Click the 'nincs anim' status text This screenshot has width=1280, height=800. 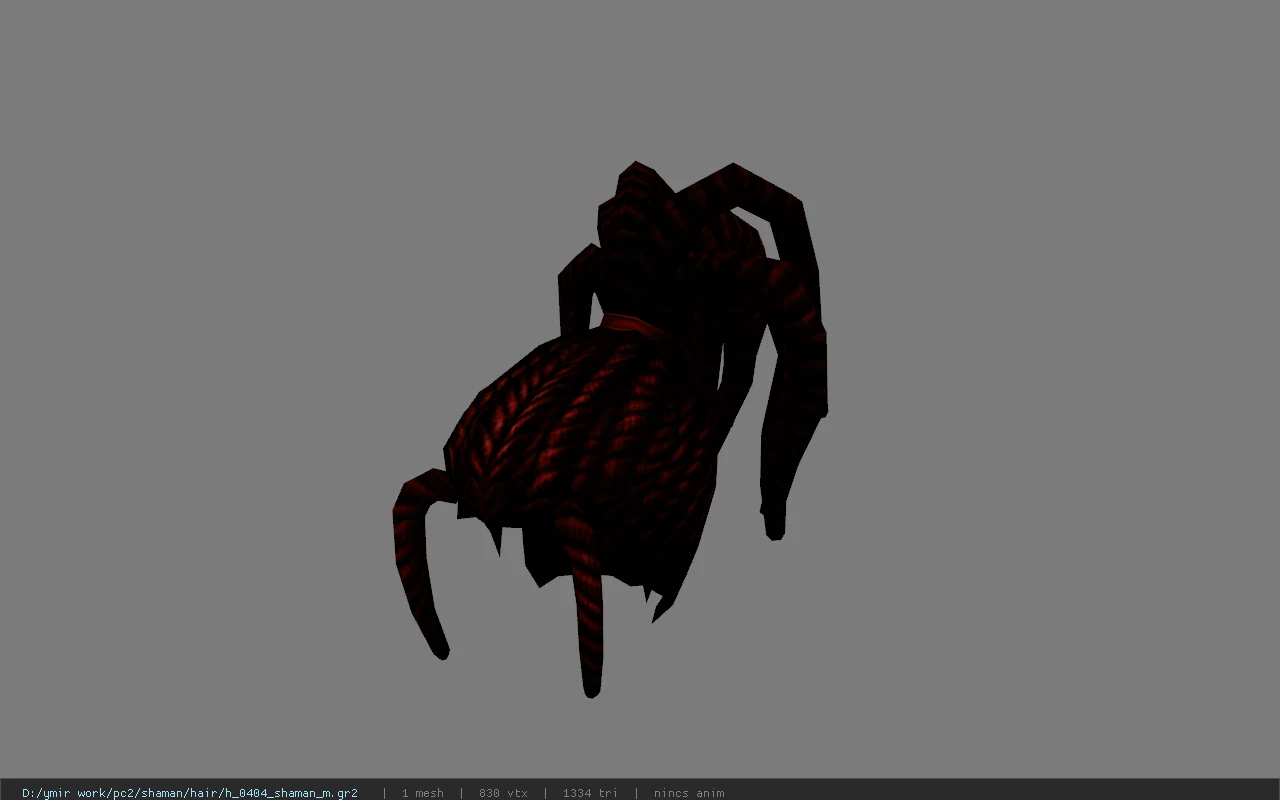point(689,793)
